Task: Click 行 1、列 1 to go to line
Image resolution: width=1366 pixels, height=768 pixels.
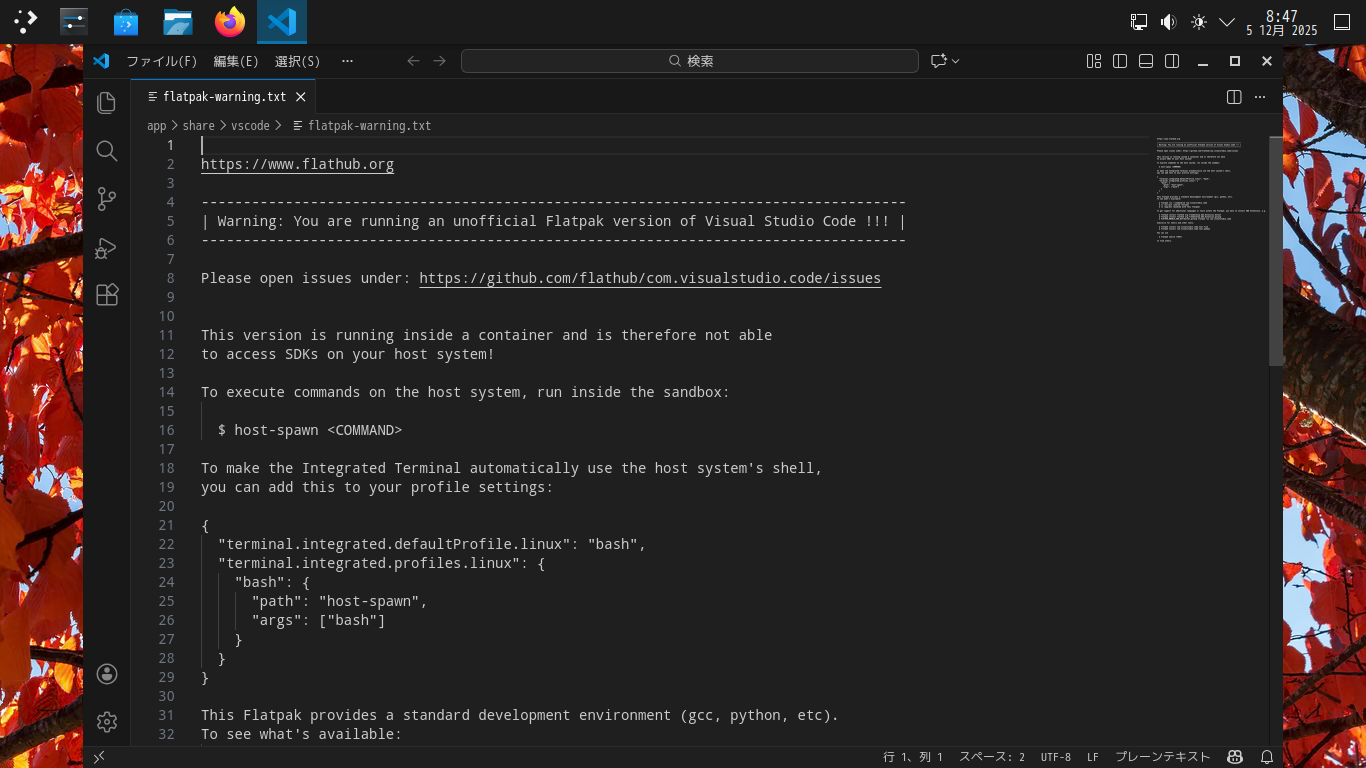Action: point(913,757)
